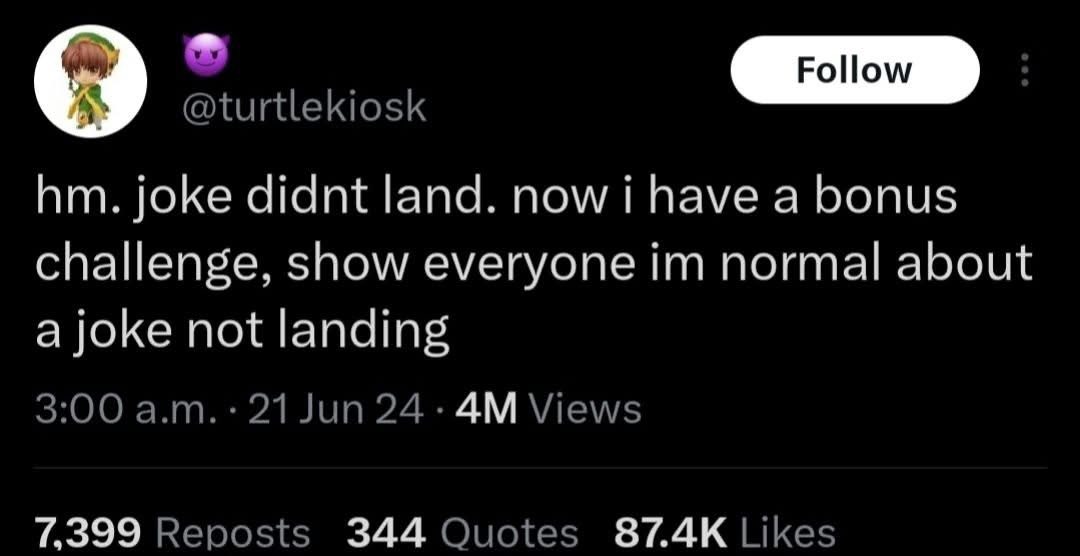Click the "344" quote count number
Screen dimensions: 1080x556
pyautogui.click(x=386, y=532)
